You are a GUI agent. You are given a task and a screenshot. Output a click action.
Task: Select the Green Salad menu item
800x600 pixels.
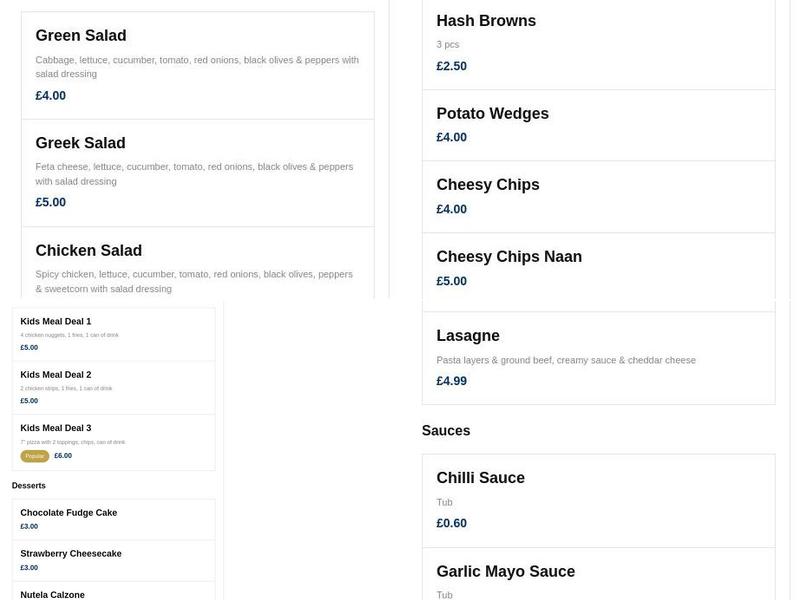point(197,55)
